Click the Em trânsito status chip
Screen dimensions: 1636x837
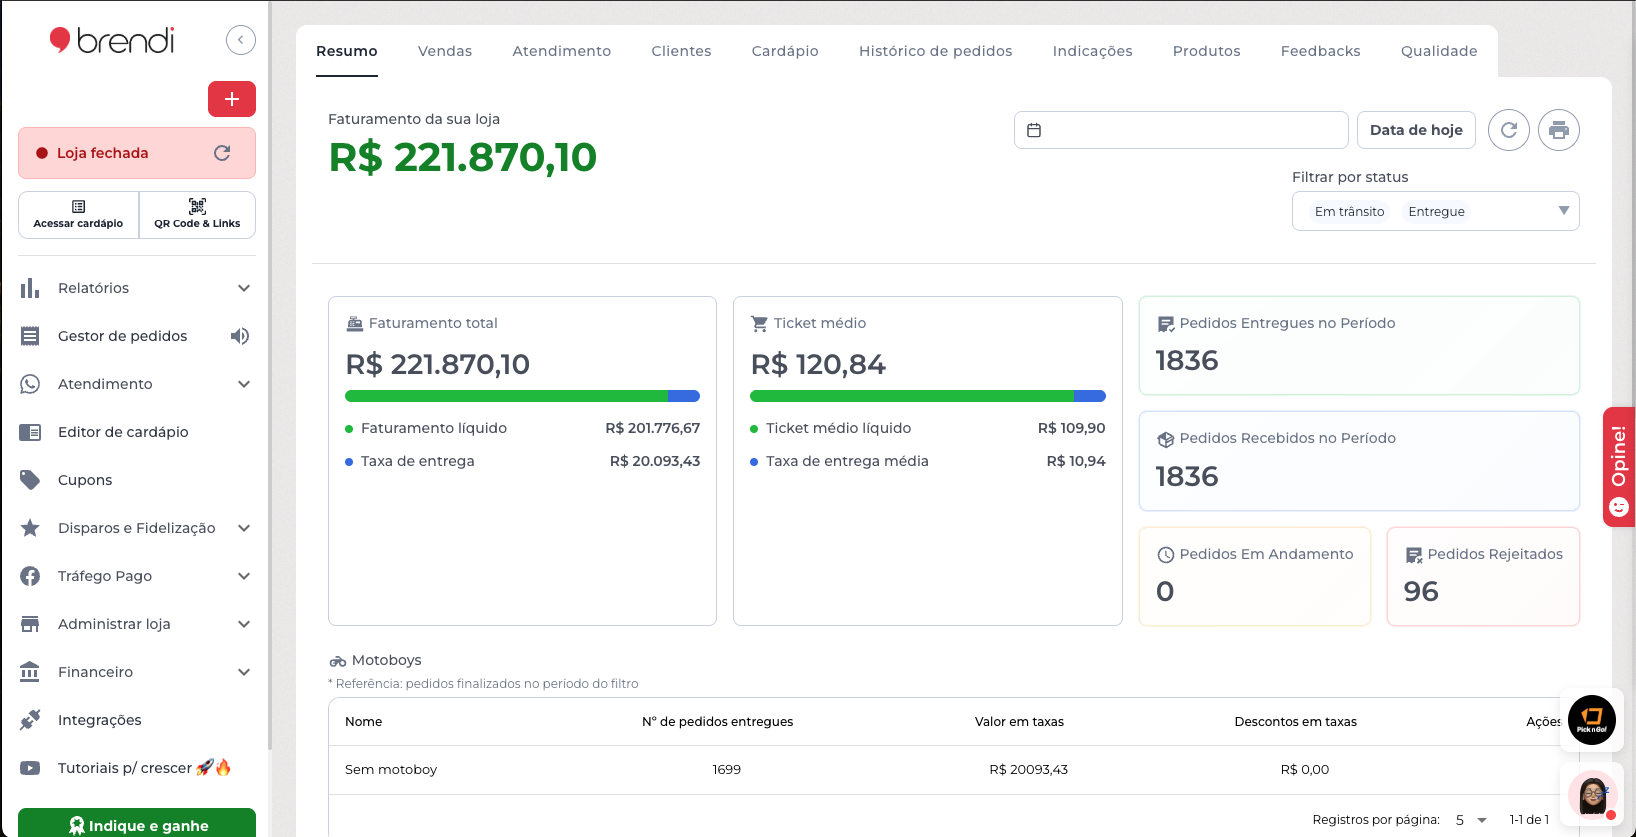[x=1349, y=211]
